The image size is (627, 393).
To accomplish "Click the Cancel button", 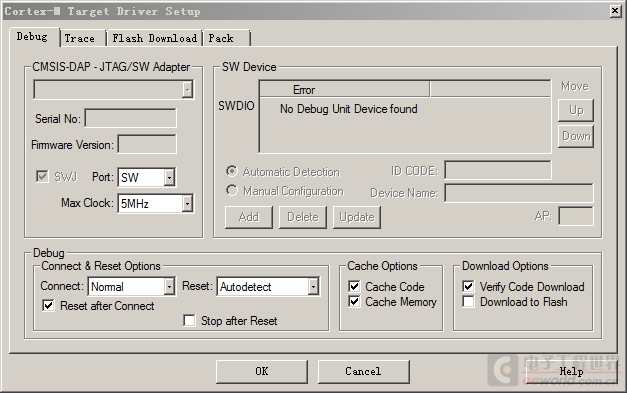I will click(363, 371).
